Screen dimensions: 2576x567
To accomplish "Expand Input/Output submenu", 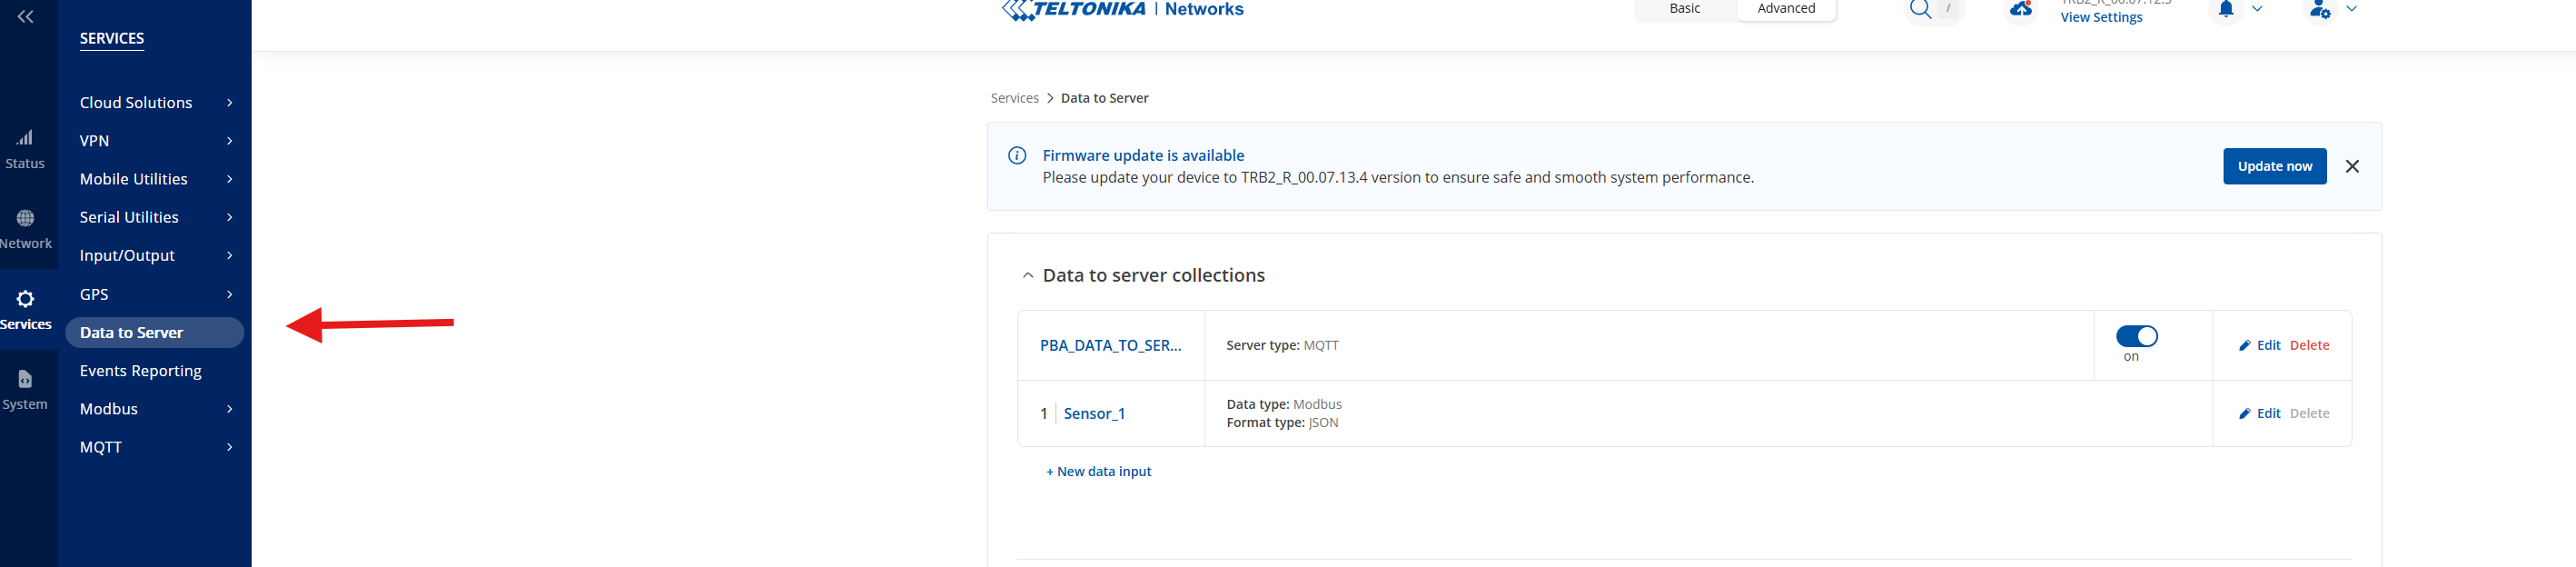I will [230, 255].
